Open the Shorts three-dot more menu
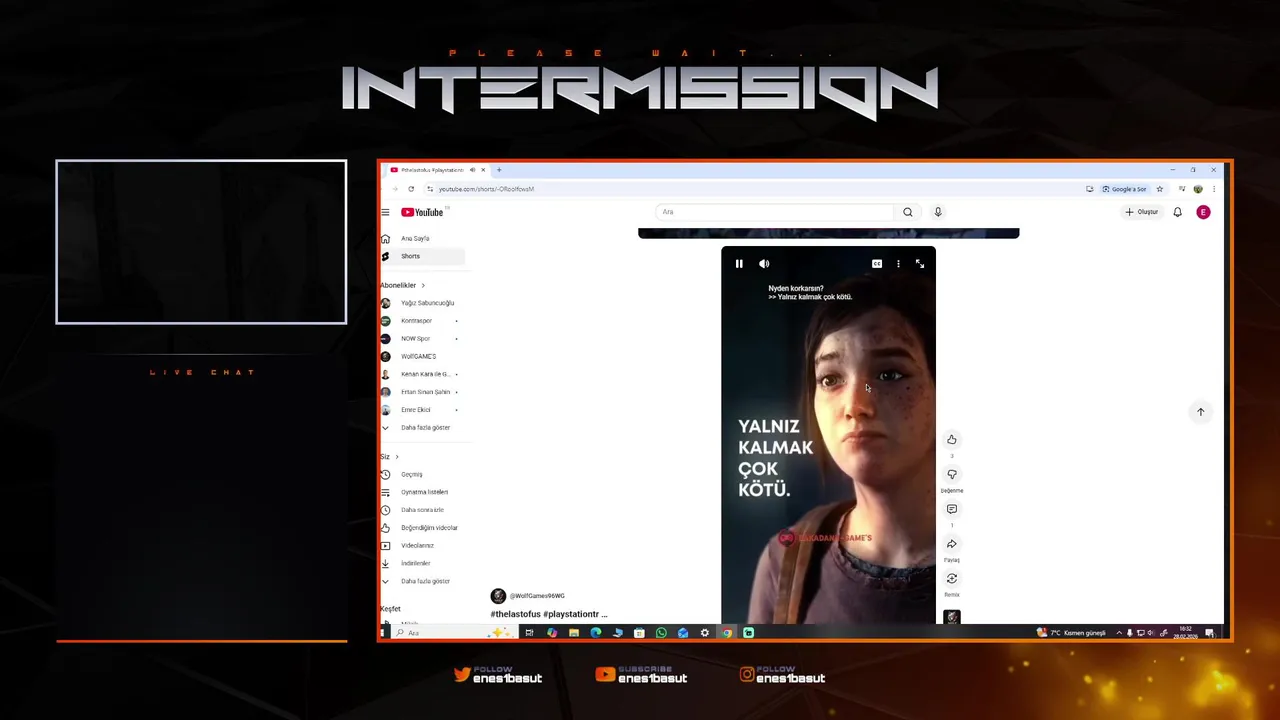The image size is (1280, 720). [898, 264]
